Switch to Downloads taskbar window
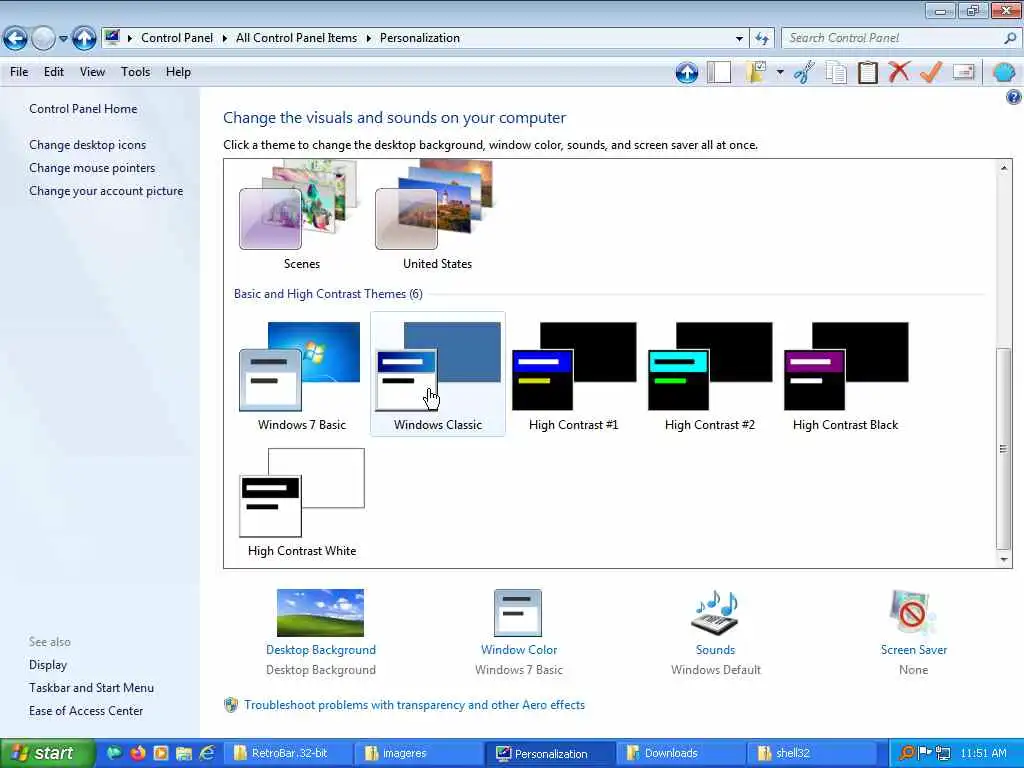 click(x=680, y=753)
